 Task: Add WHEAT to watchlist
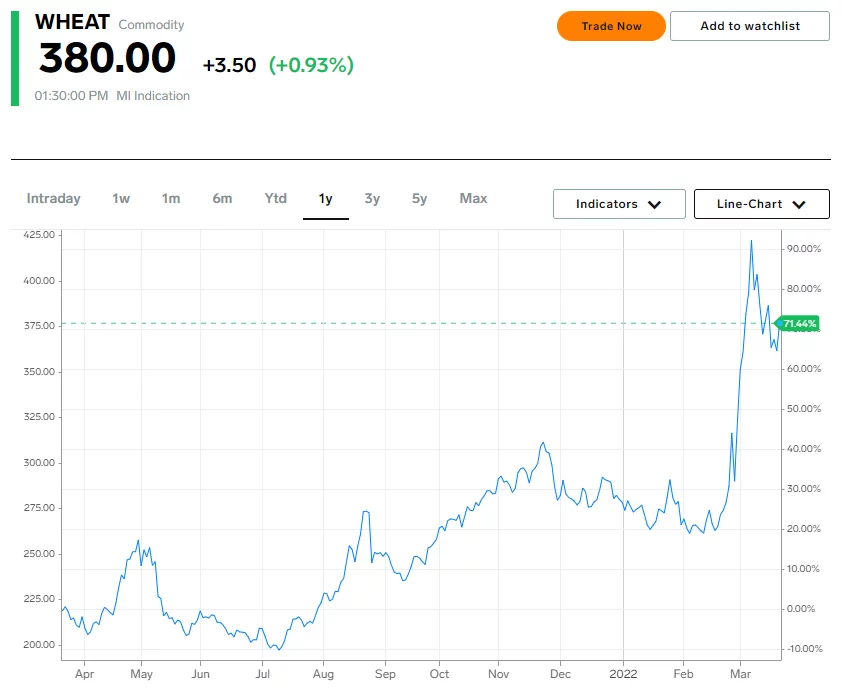(750, 26)
